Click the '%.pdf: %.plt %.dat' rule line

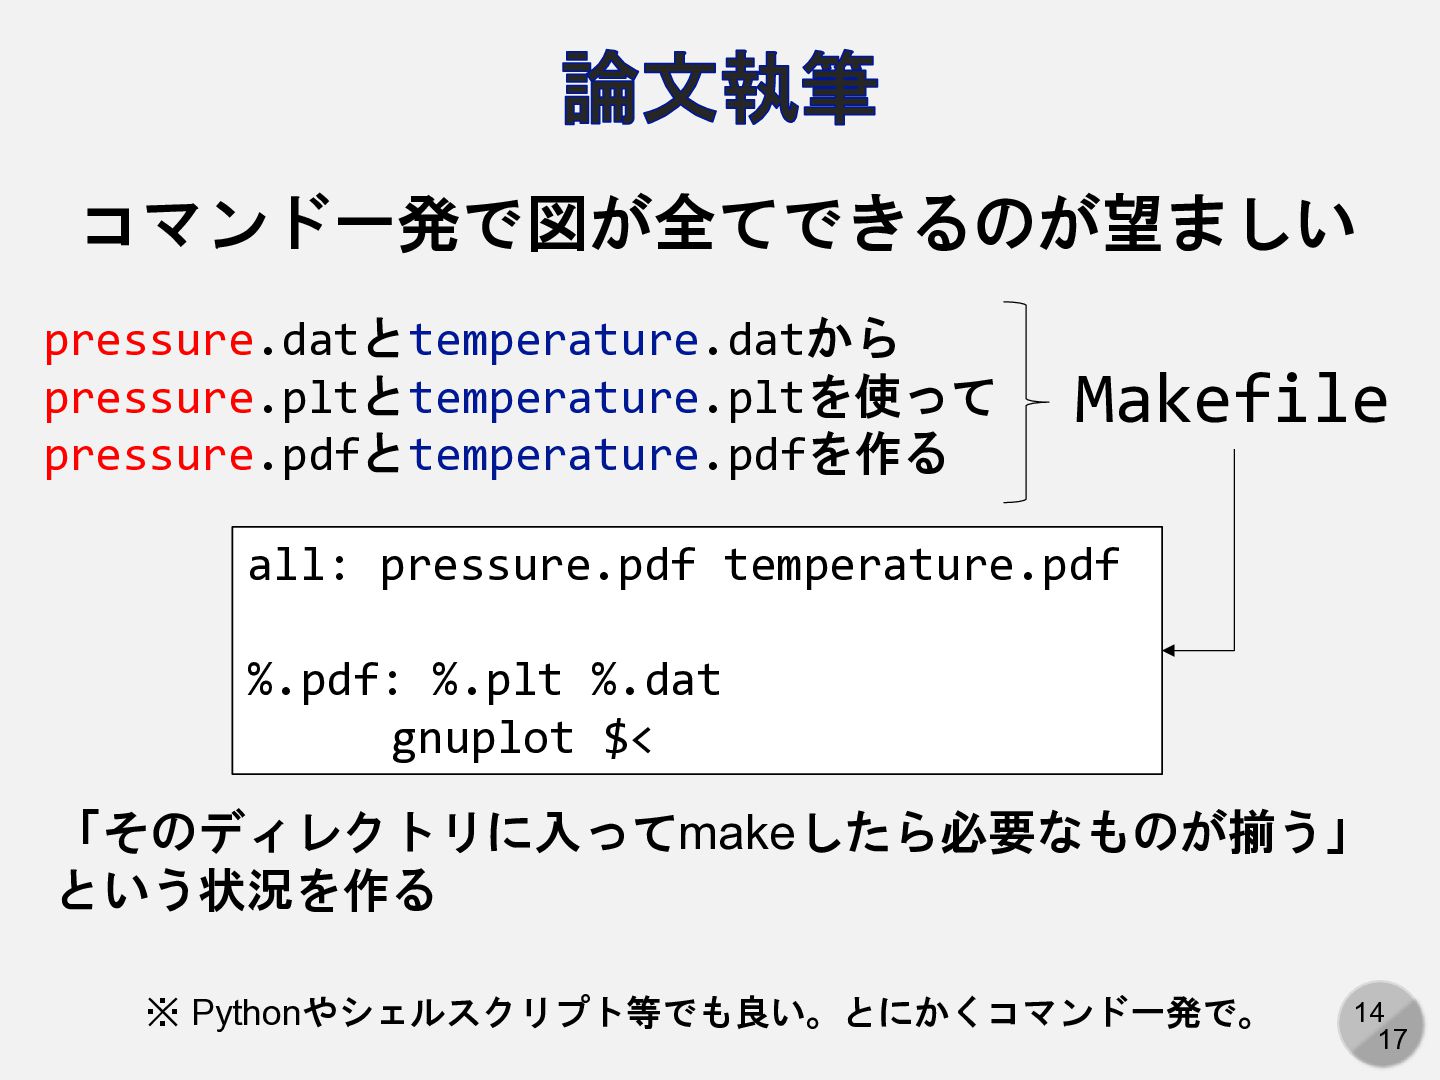pyautogui.click(x=484, y=681)
